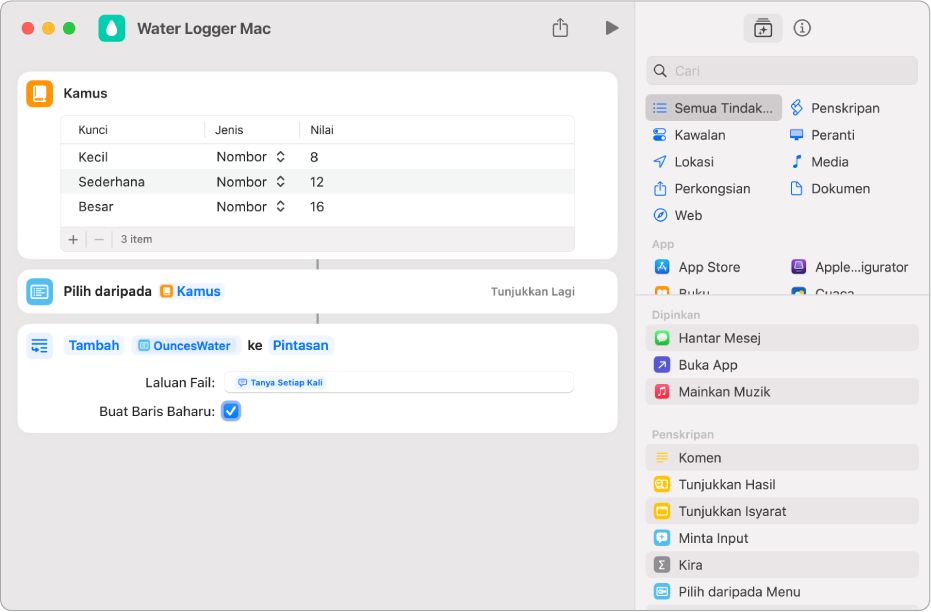Viewport: 931px width, 612px height.
Task: Open App Store actions
Action: click(x=697, y=267)
